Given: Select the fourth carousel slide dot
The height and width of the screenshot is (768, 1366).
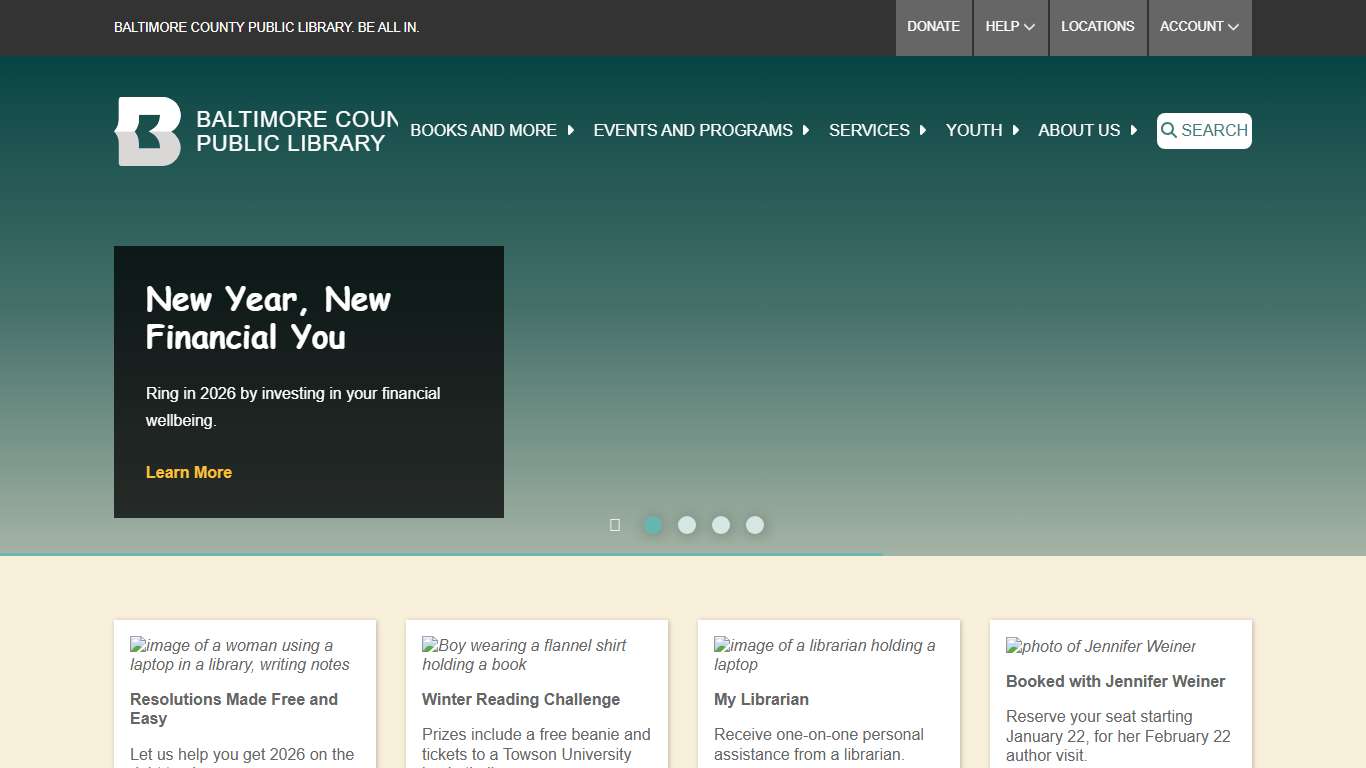Looking at the screenshot, I should pyautogui.click(x=755, y=525).
